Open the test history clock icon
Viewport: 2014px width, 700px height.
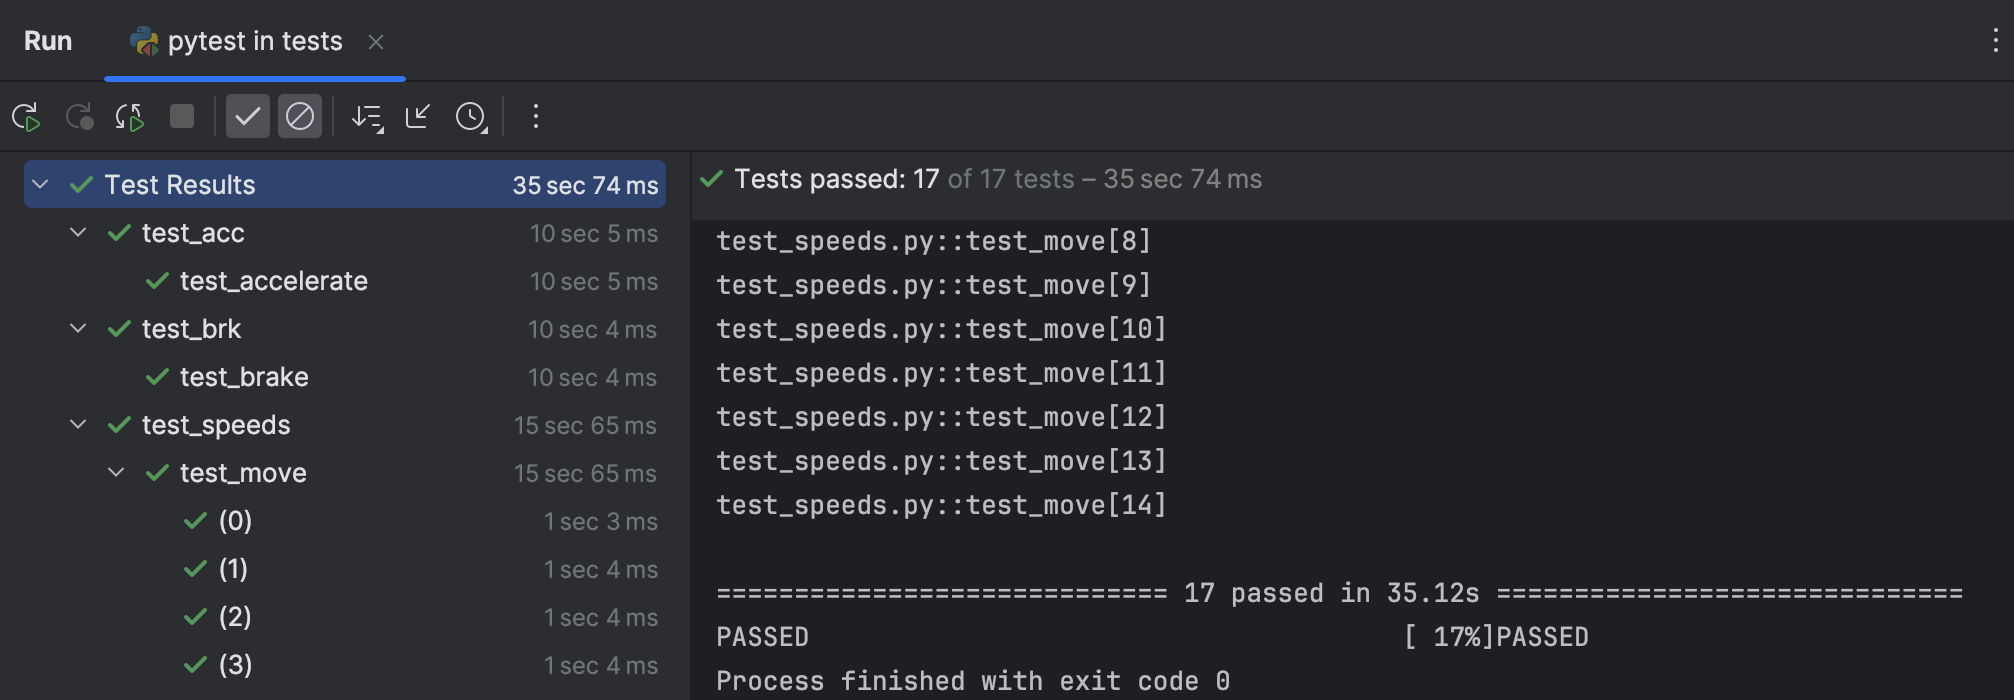469,116
